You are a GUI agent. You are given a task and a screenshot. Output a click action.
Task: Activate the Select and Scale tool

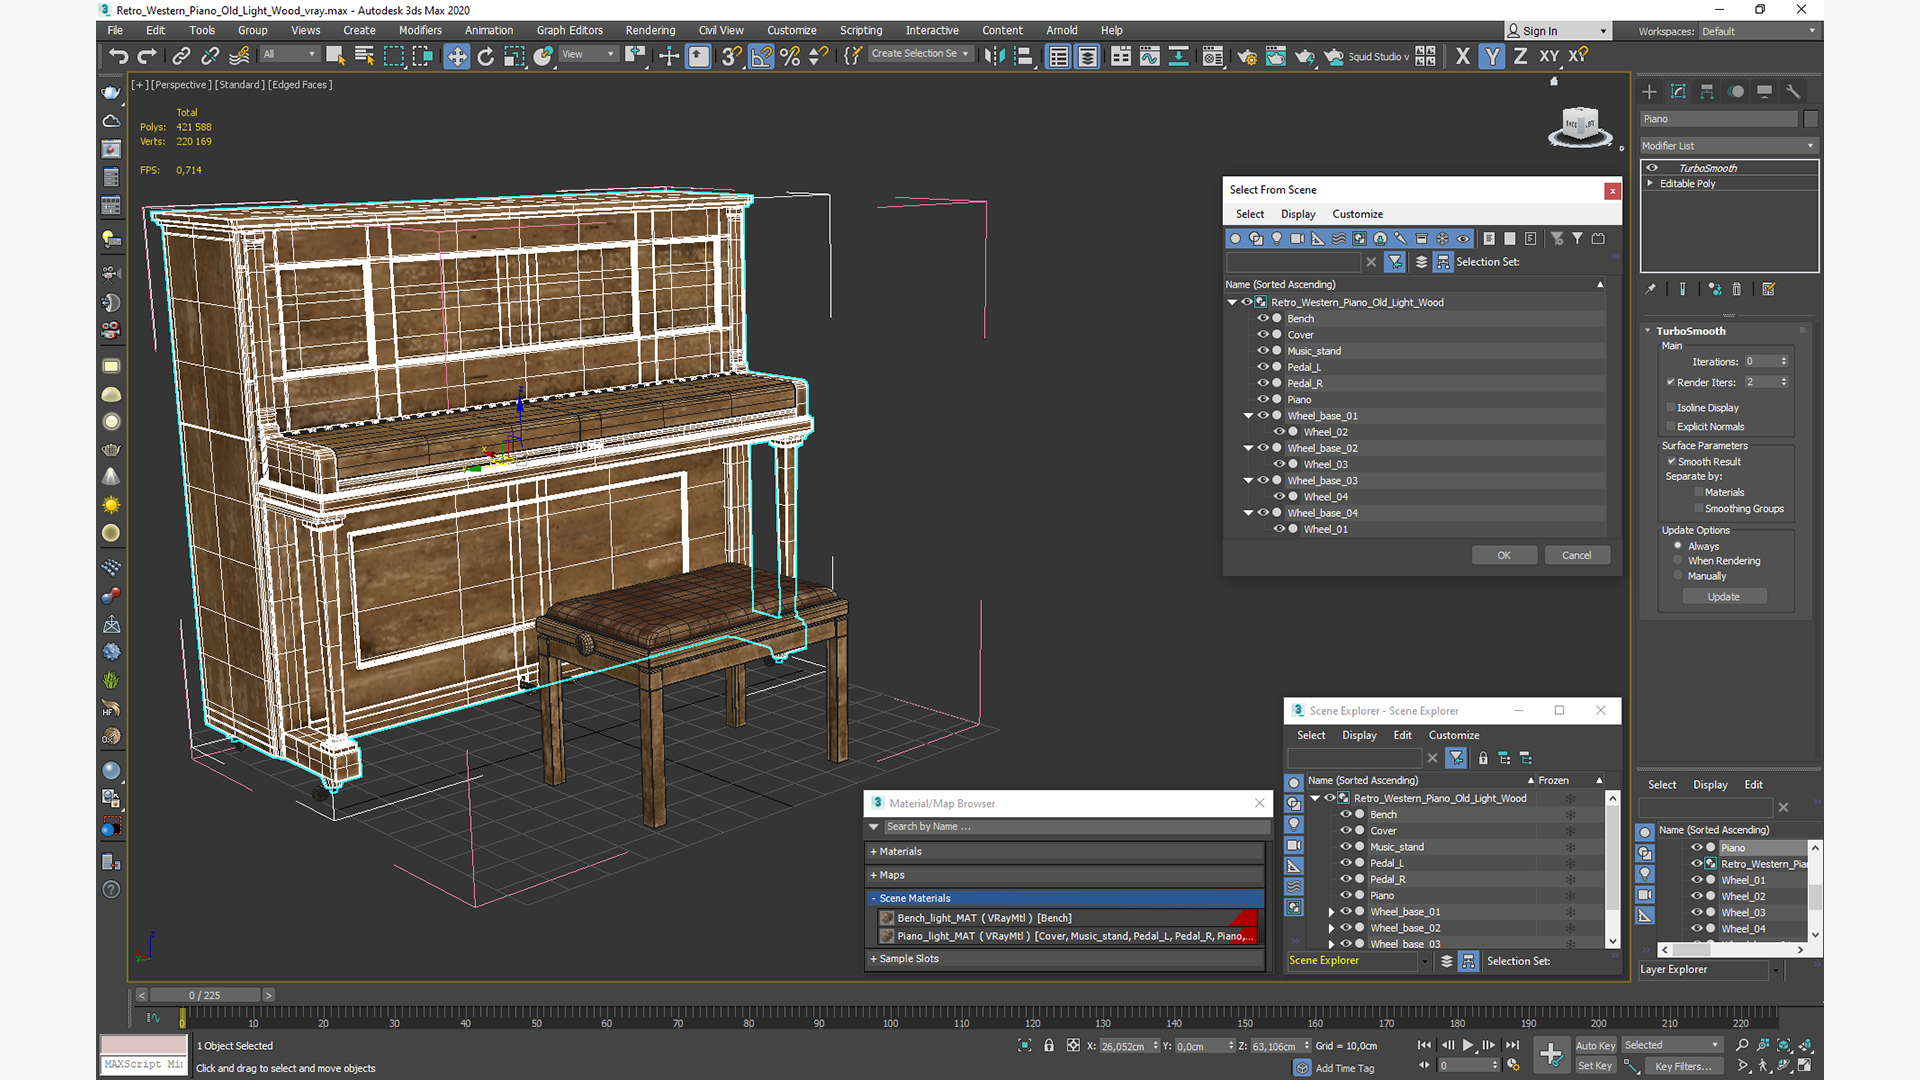coord(514,56)
